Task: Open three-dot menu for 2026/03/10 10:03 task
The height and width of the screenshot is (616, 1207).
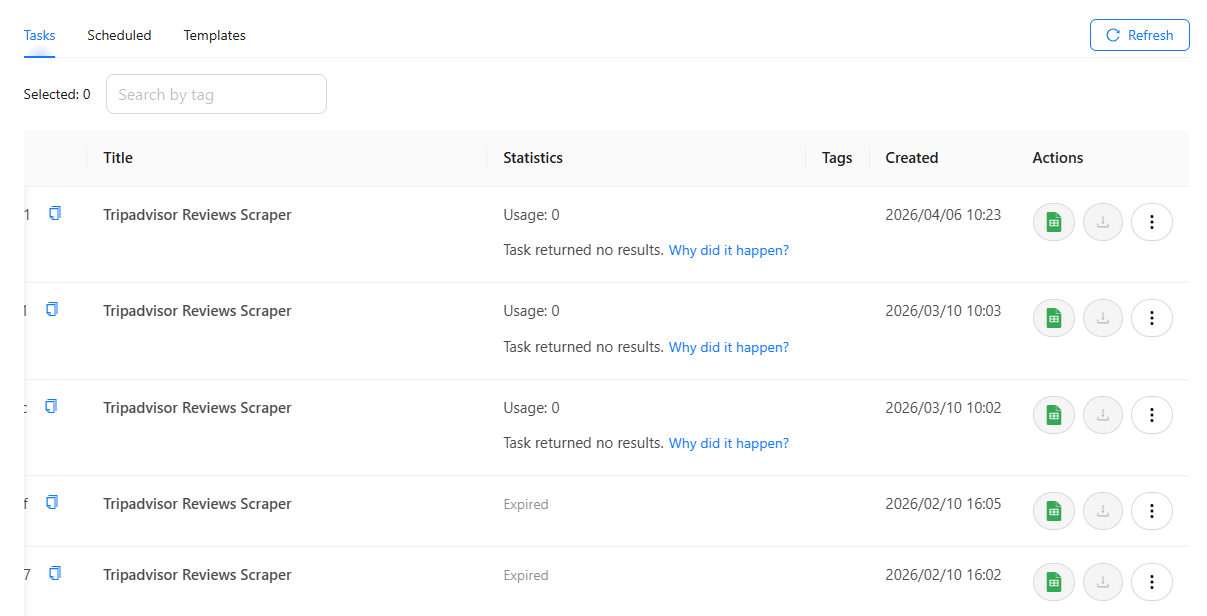Action: 1151,318
